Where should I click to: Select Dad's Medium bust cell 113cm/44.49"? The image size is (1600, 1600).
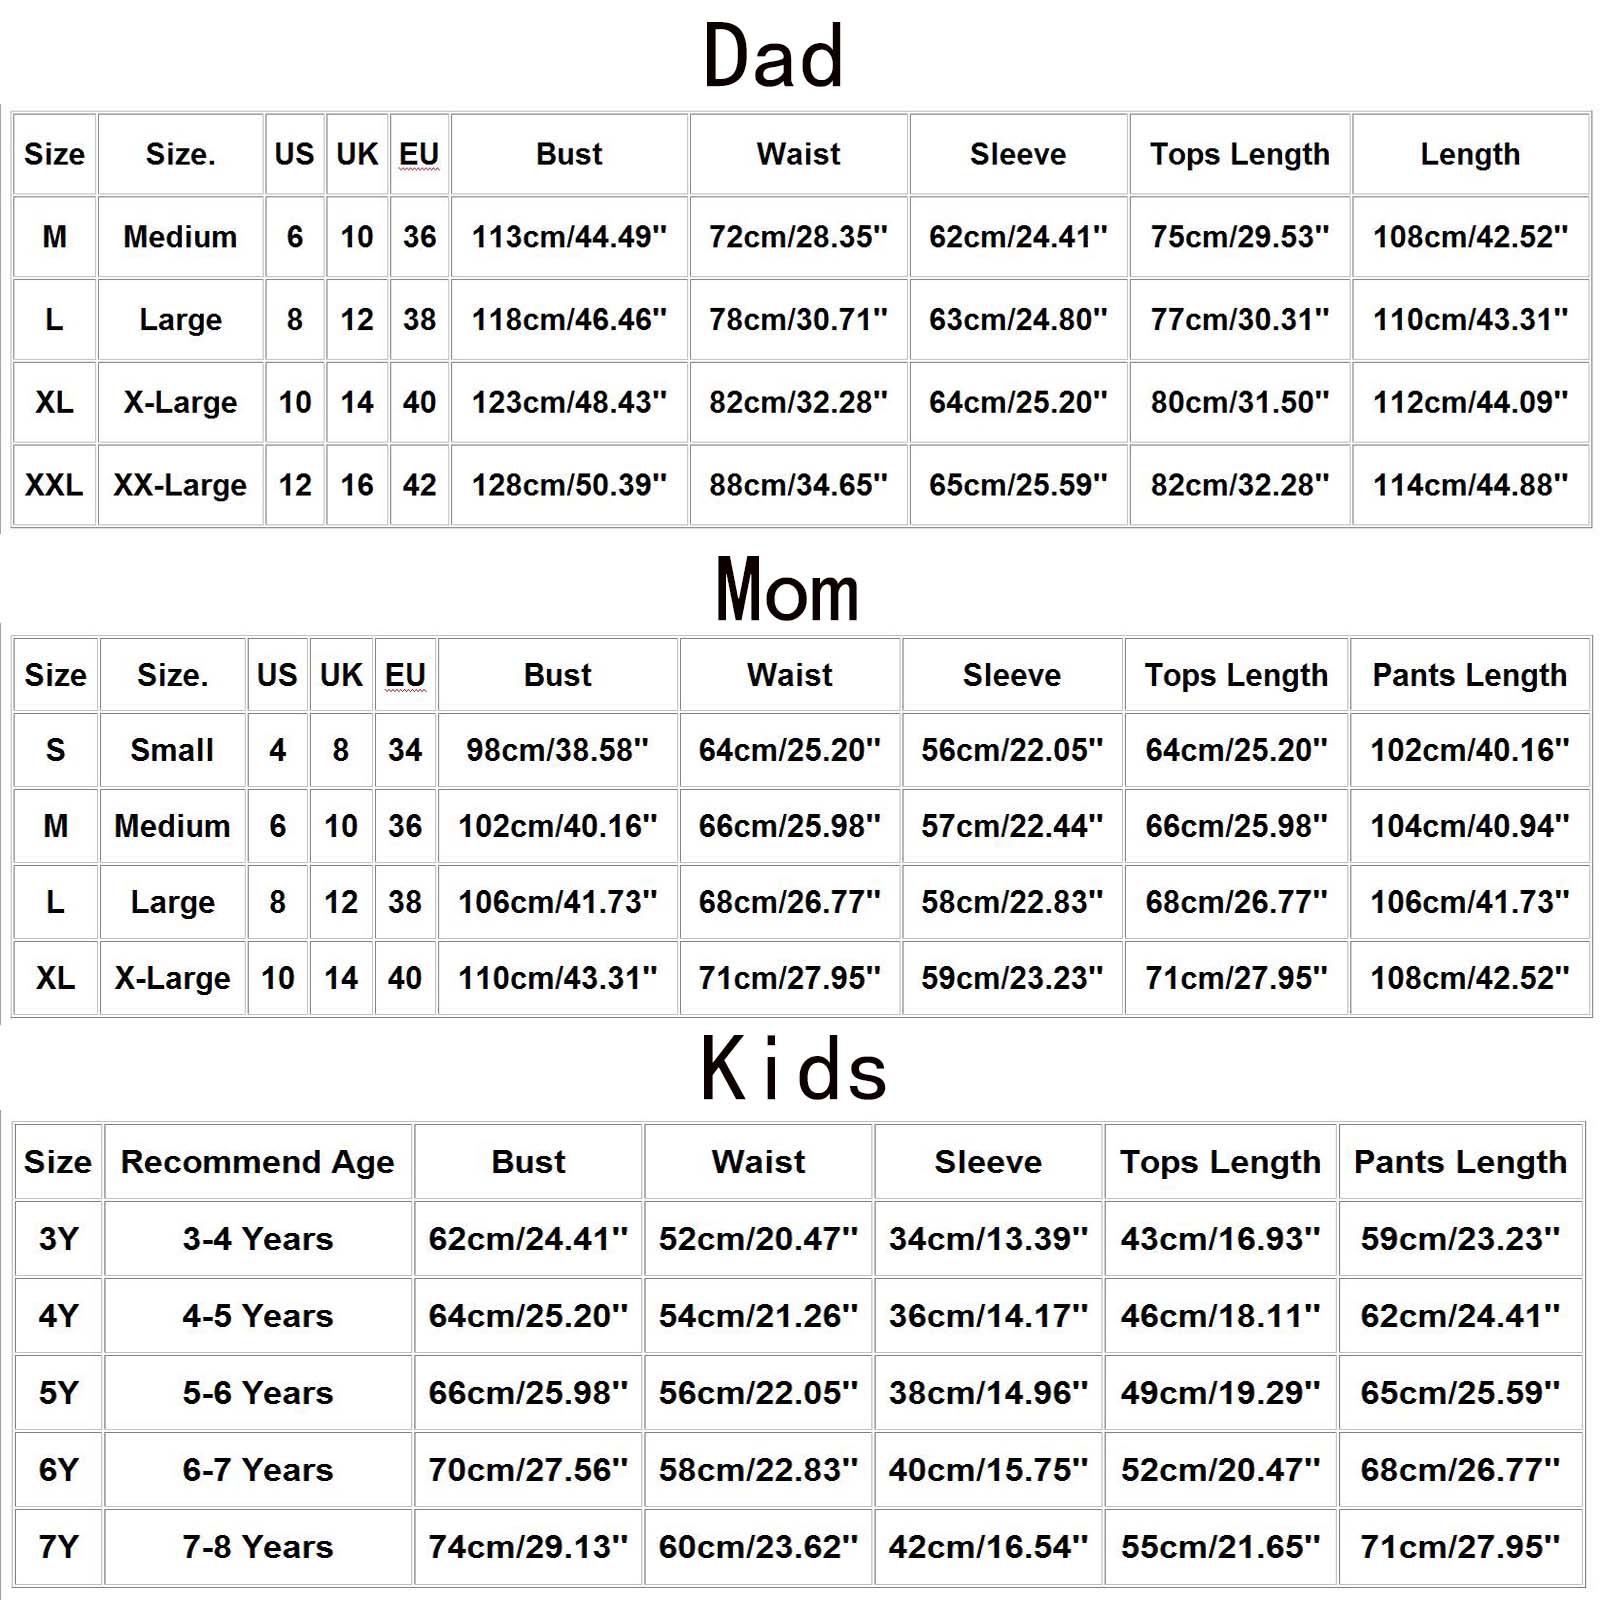569,237
